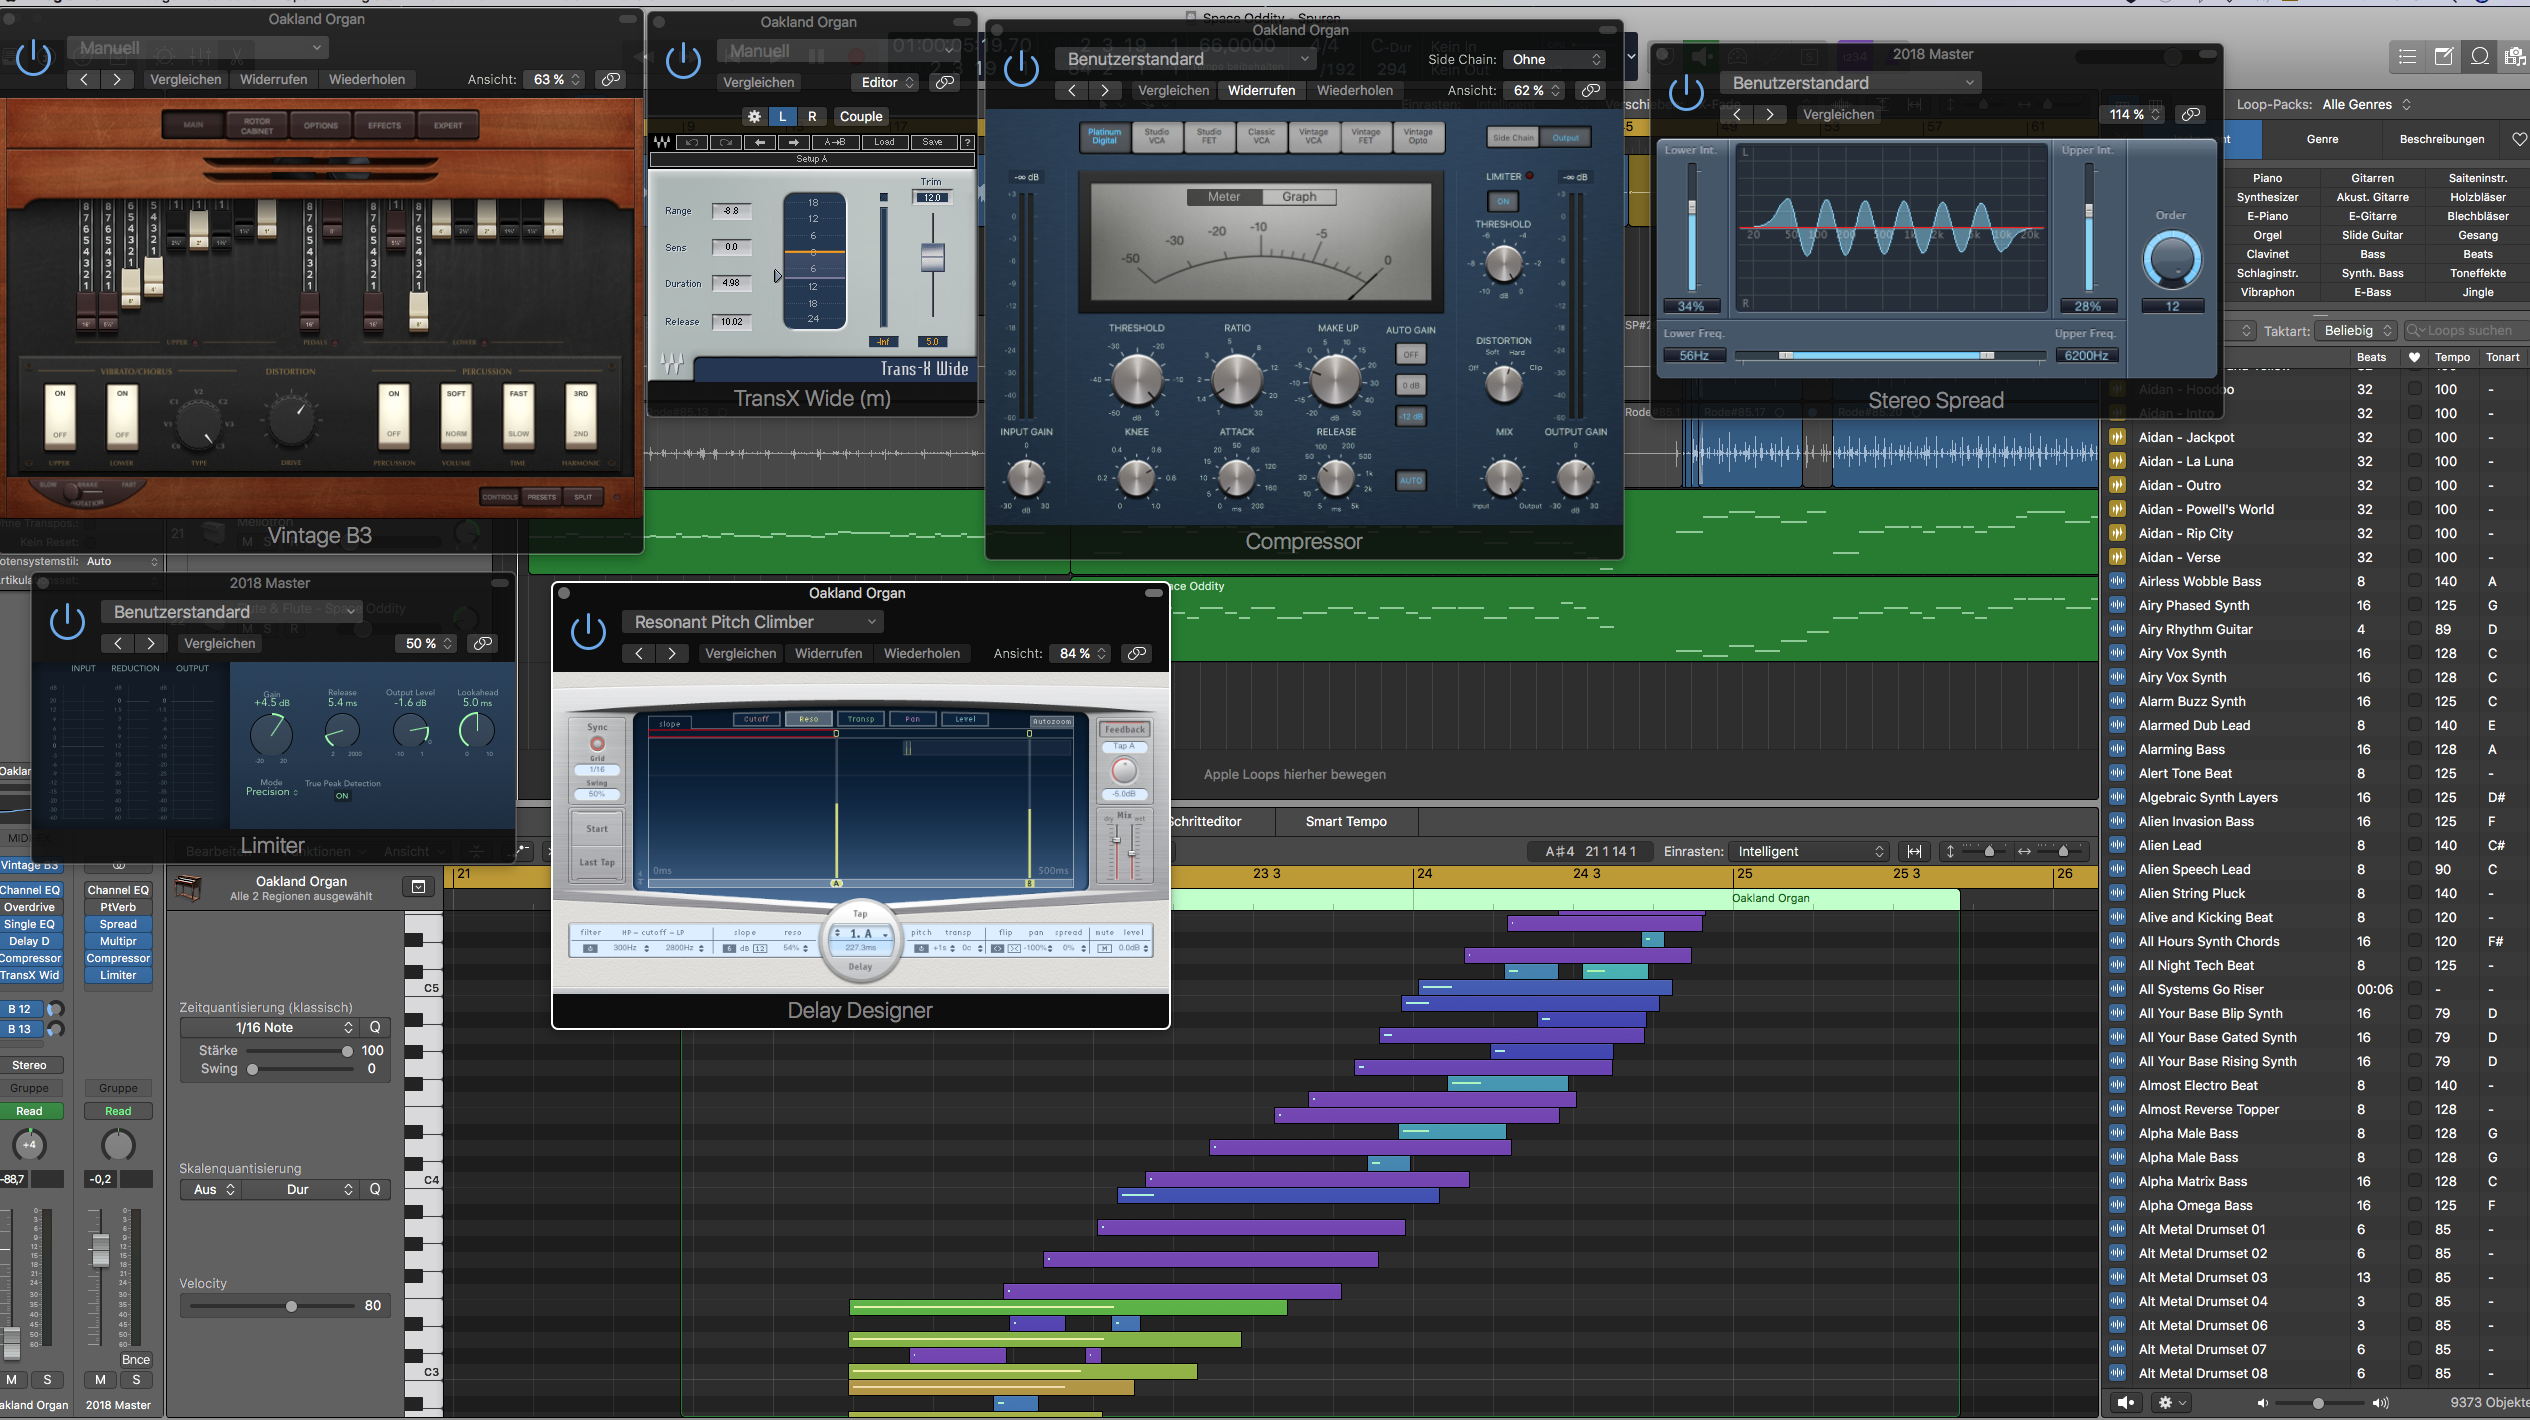Open Einrasten Intelligent dropdown

click(x=1810, y=851)
